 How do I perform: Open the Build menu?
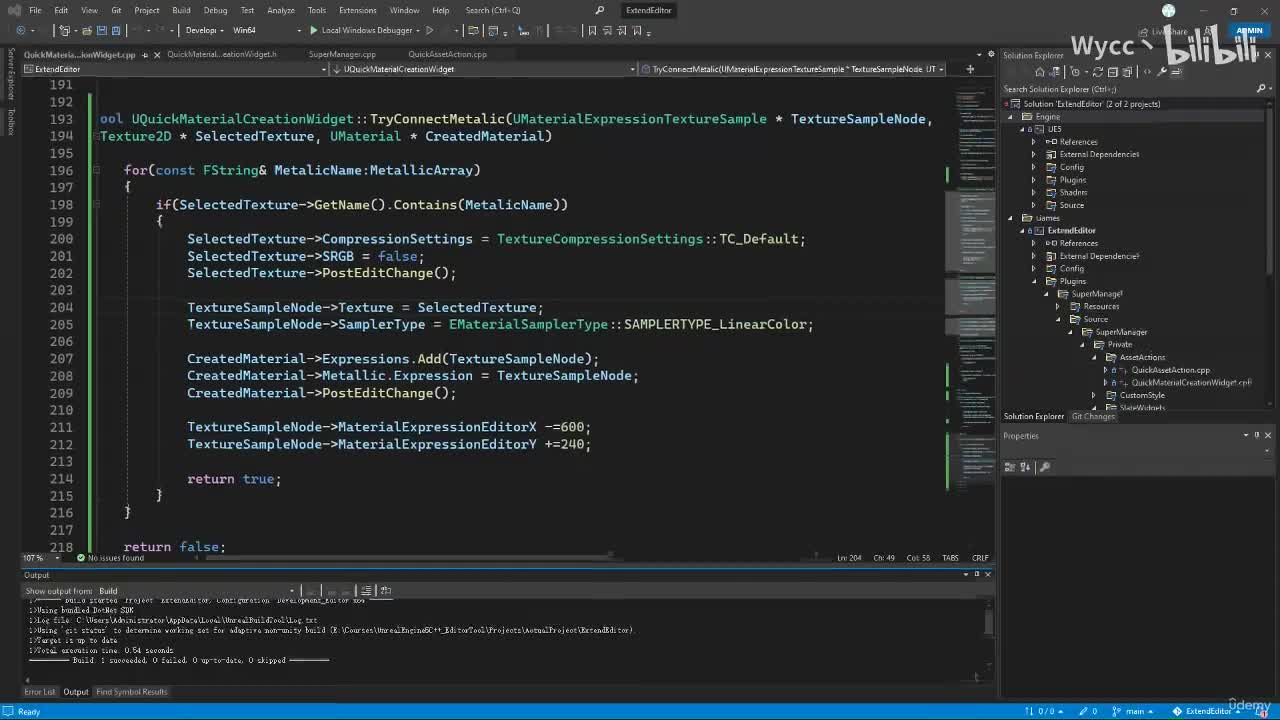point(181,10)
